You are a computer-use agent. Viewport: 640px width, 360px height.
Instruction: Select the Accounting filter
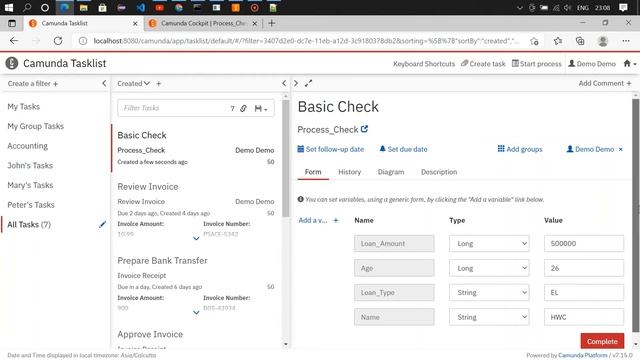(27, 146)
